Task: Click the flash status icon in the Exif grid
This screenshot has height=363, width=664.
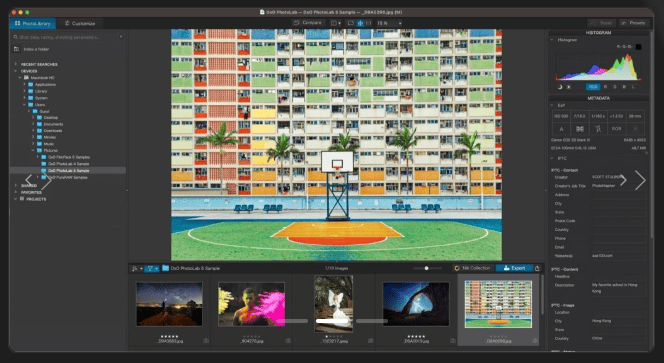Action: (x=598, y=129)
